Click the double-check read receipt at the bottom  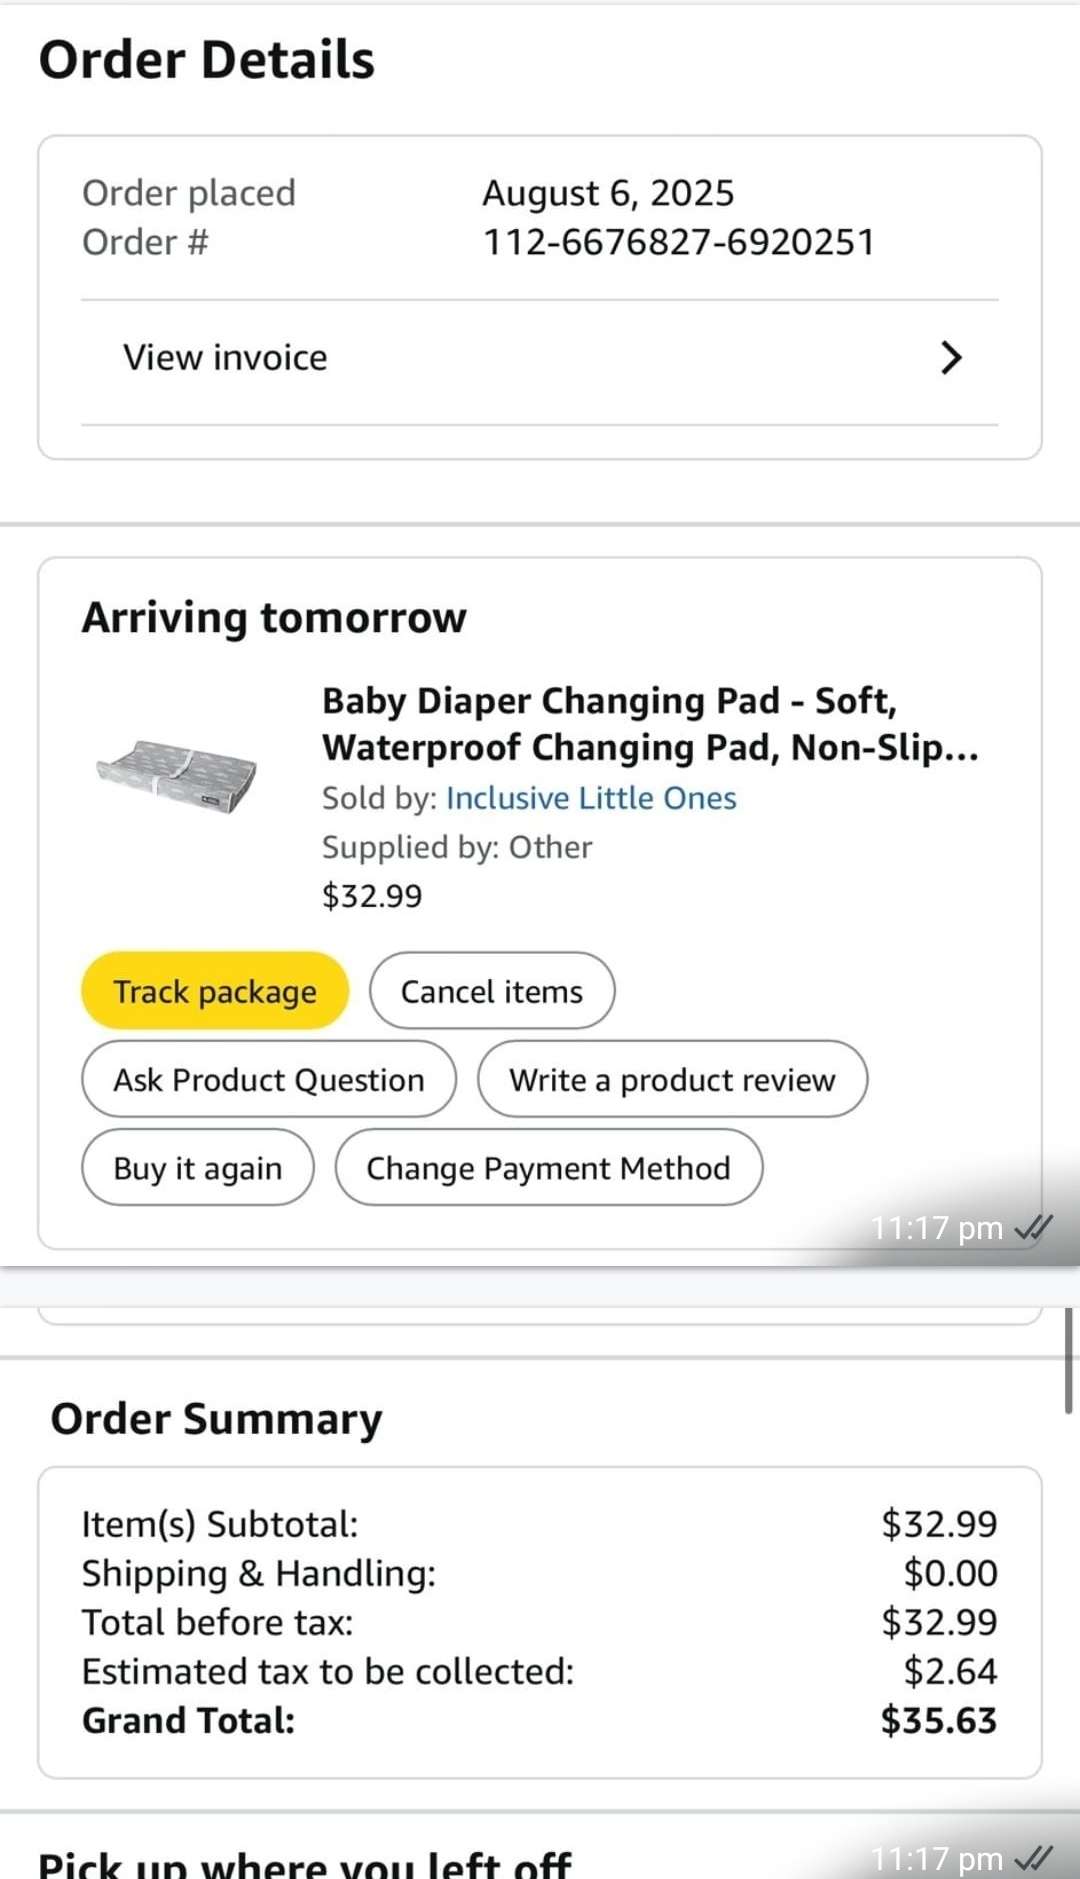coord(1033,1858)
